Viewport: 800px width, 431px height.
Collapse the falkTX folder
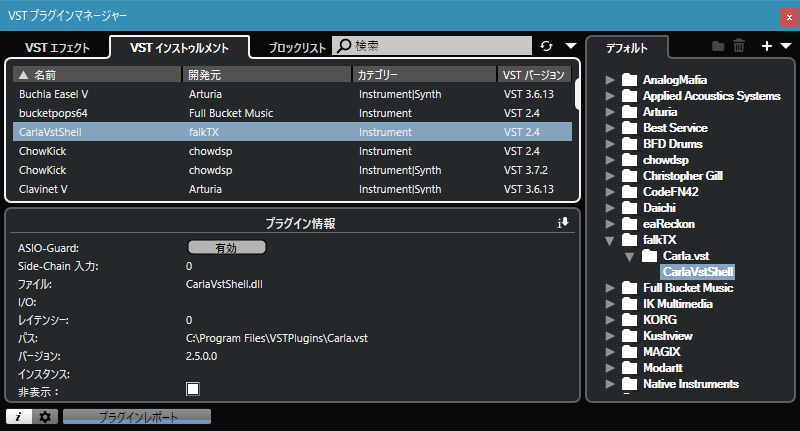pos(610,240)
